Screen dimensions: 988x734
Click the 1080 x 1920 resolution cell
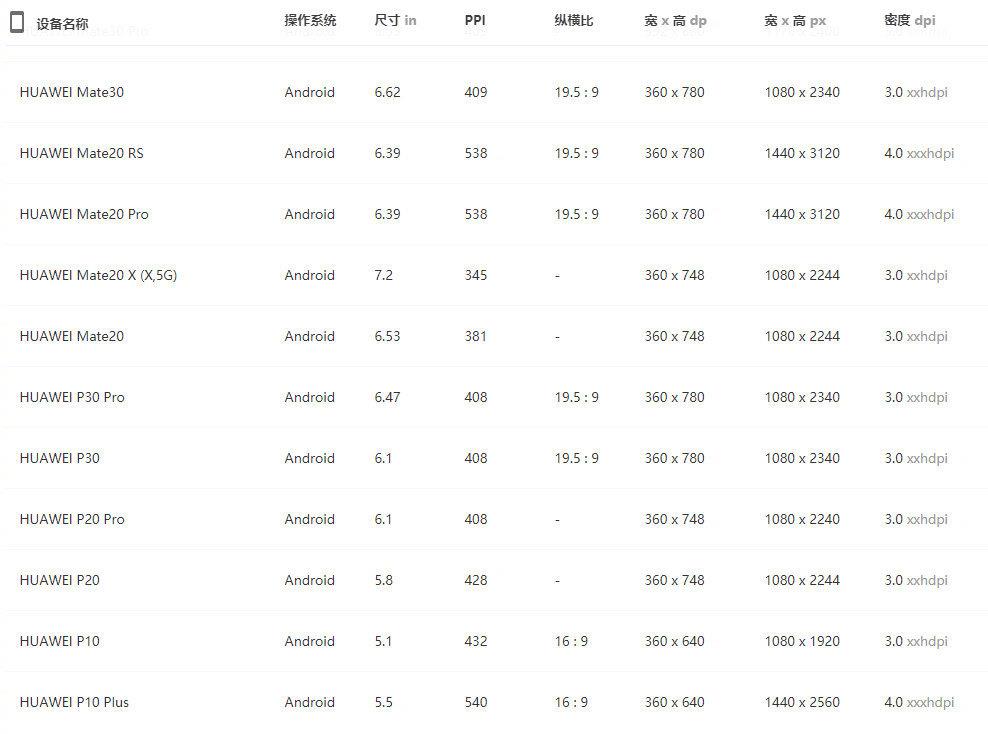(802, 641)
